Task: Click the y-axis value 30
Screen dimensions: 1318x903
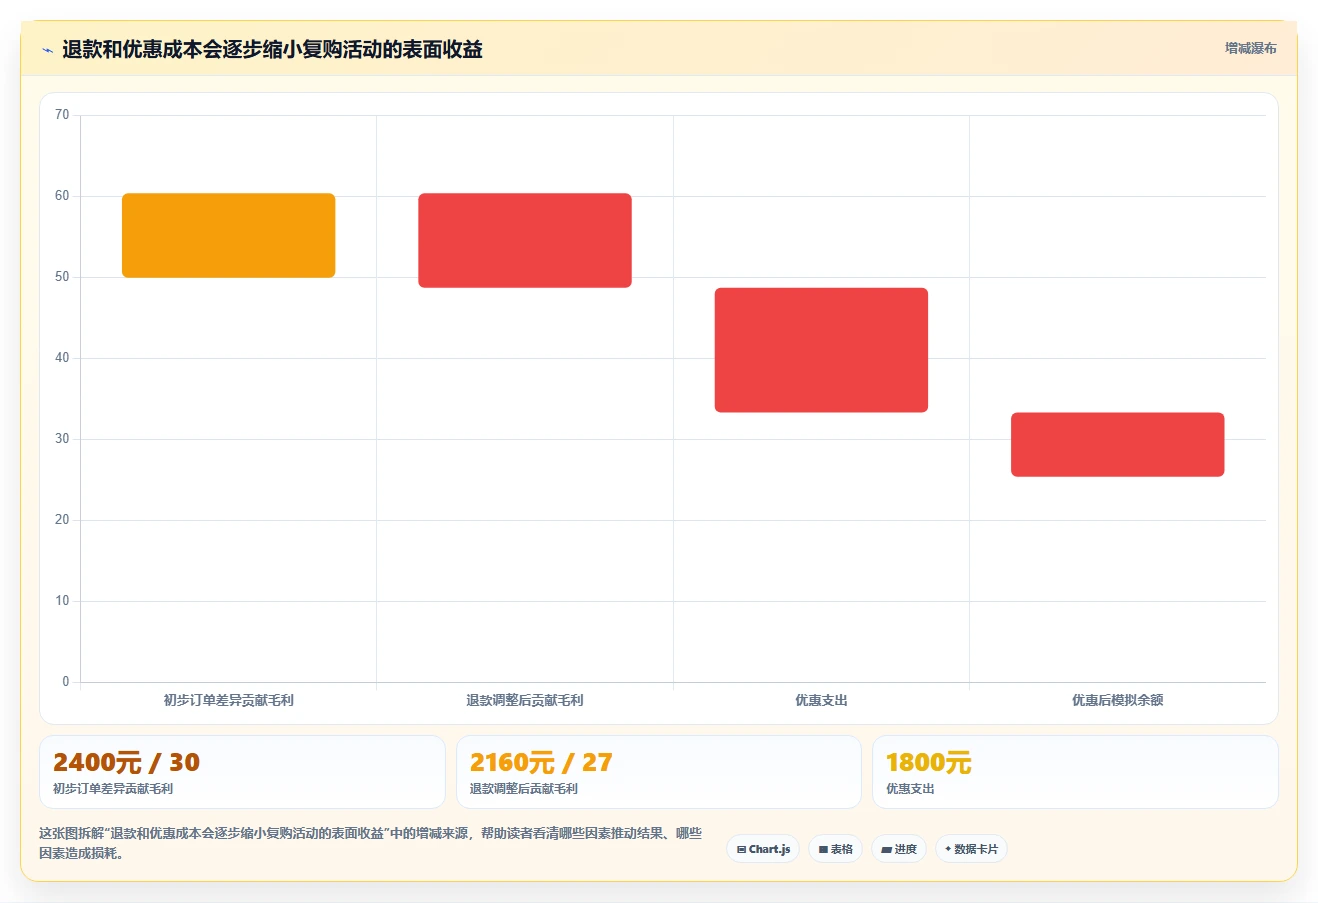Action: [62, 439]
